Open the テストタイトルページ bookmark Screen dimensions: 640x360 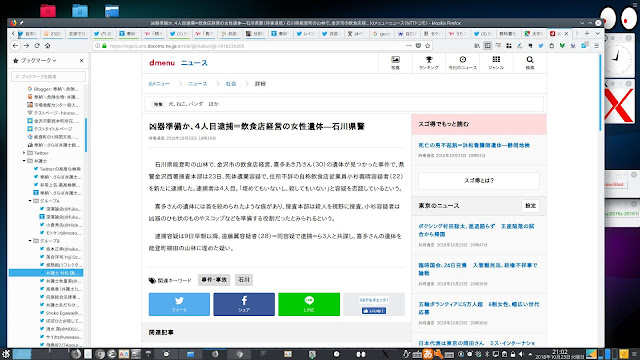click(x=53, y=129)
